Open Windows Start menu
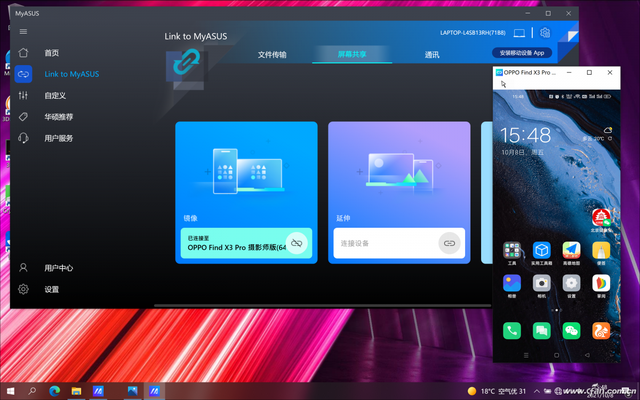 11,391
